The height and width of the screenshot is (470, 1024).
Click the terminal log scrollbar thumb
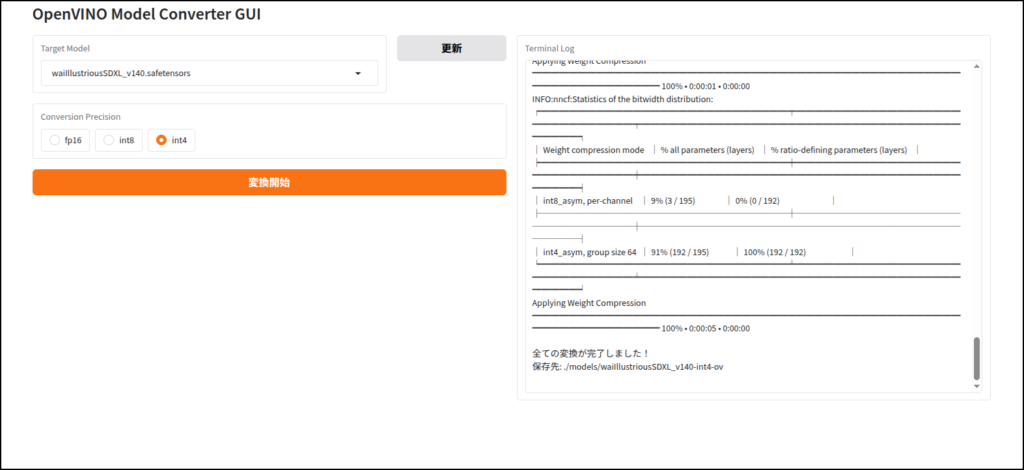977,358
